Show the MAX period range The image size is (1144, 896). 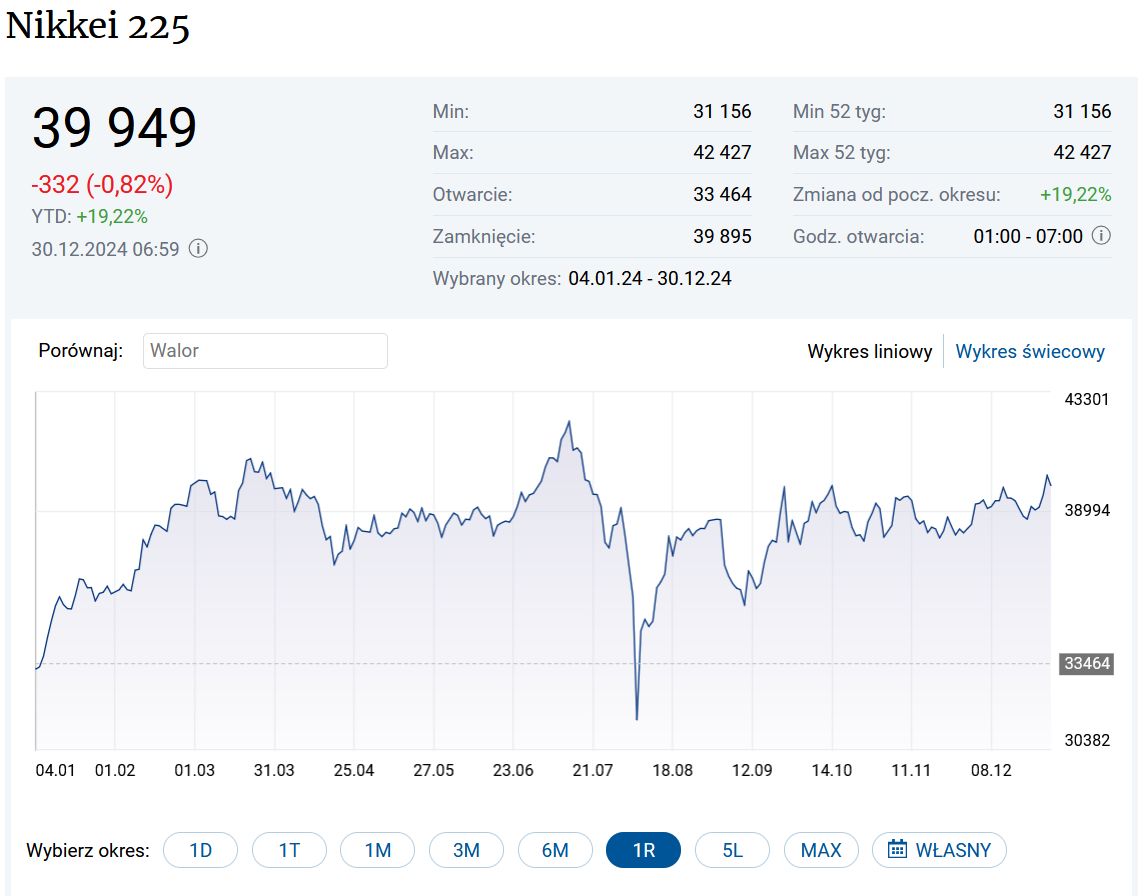[821, 850]
